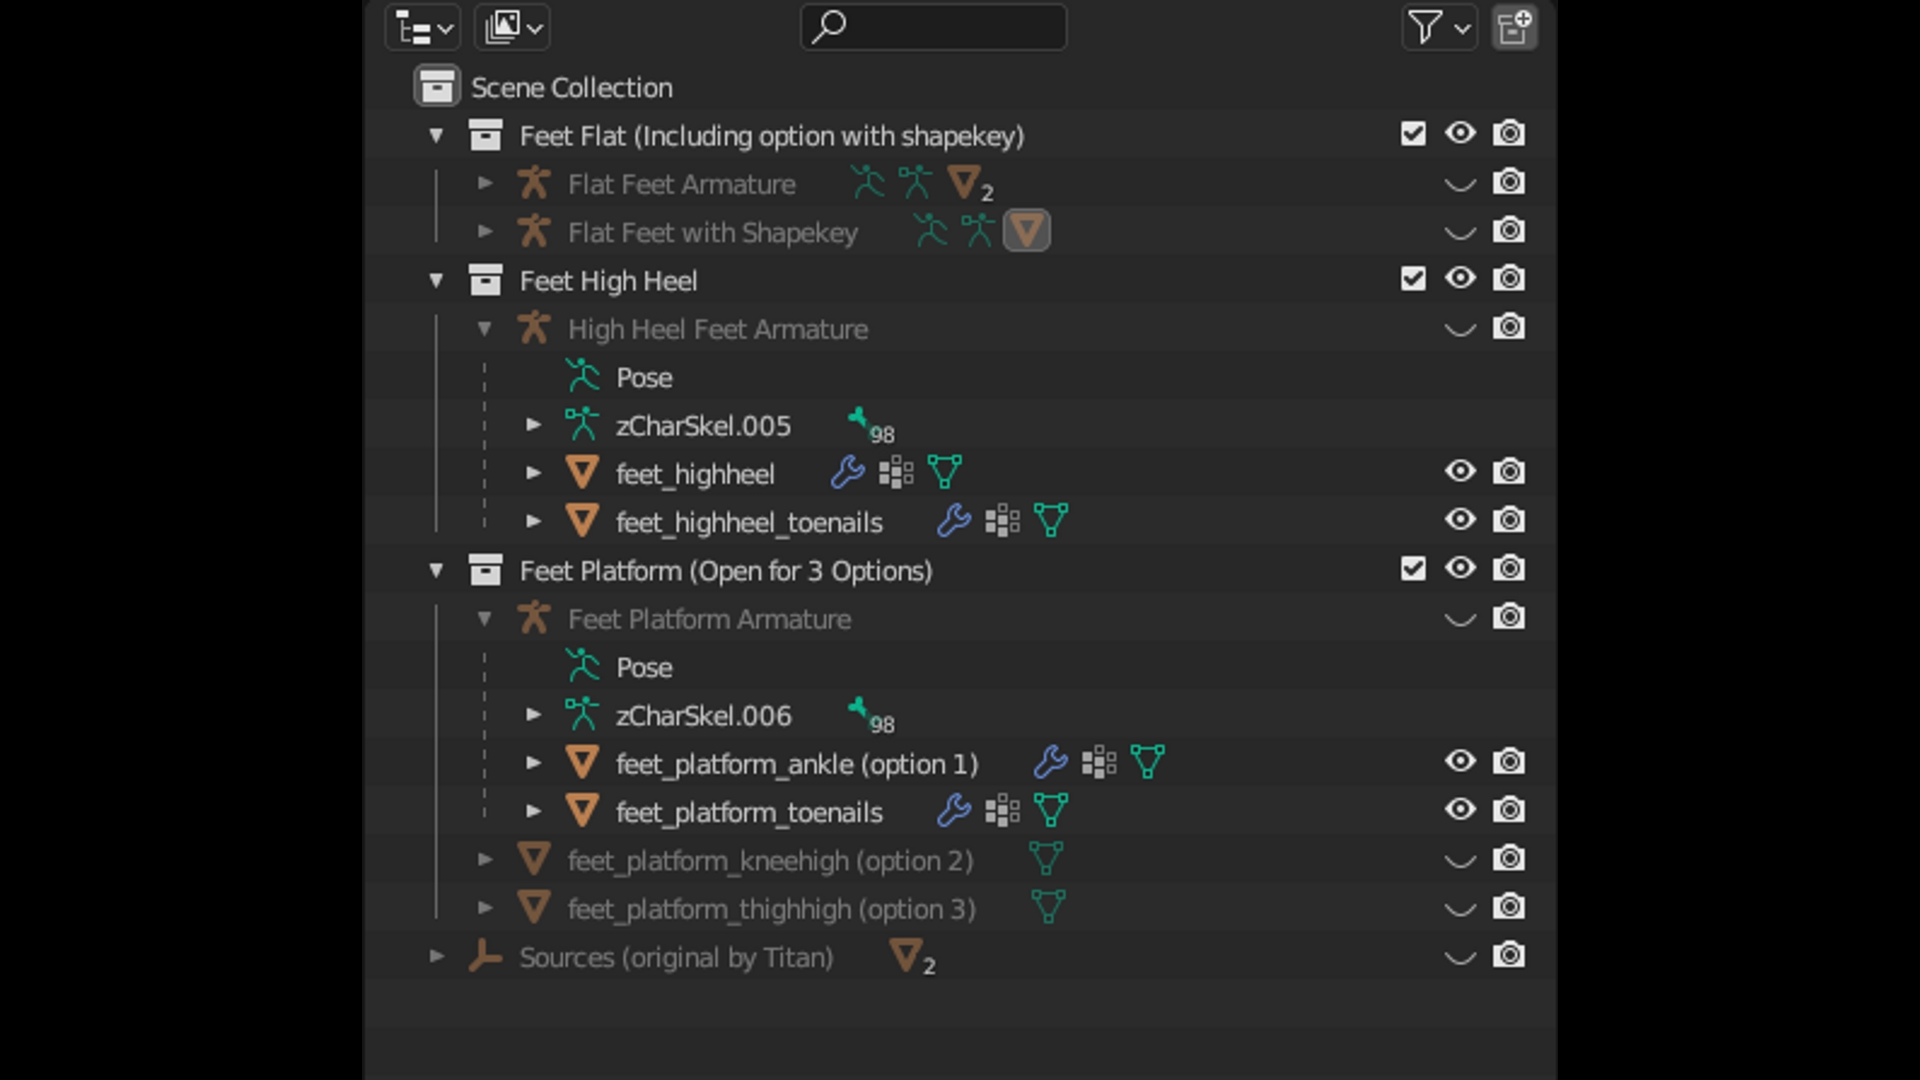Expand feet_platform_toenails row

(534, 811)
